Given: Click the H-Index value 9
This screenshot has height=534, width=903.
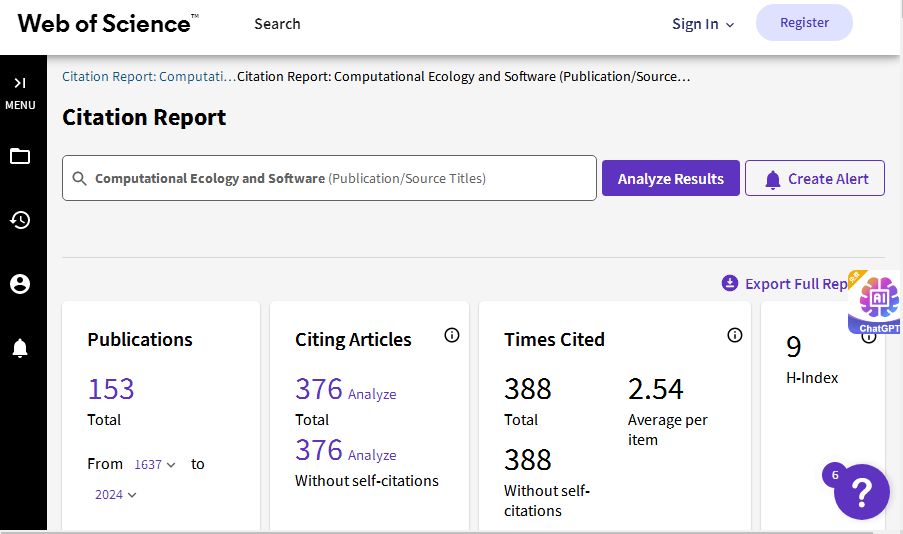Looking at the screenshot, I should (x=794, y=347).
